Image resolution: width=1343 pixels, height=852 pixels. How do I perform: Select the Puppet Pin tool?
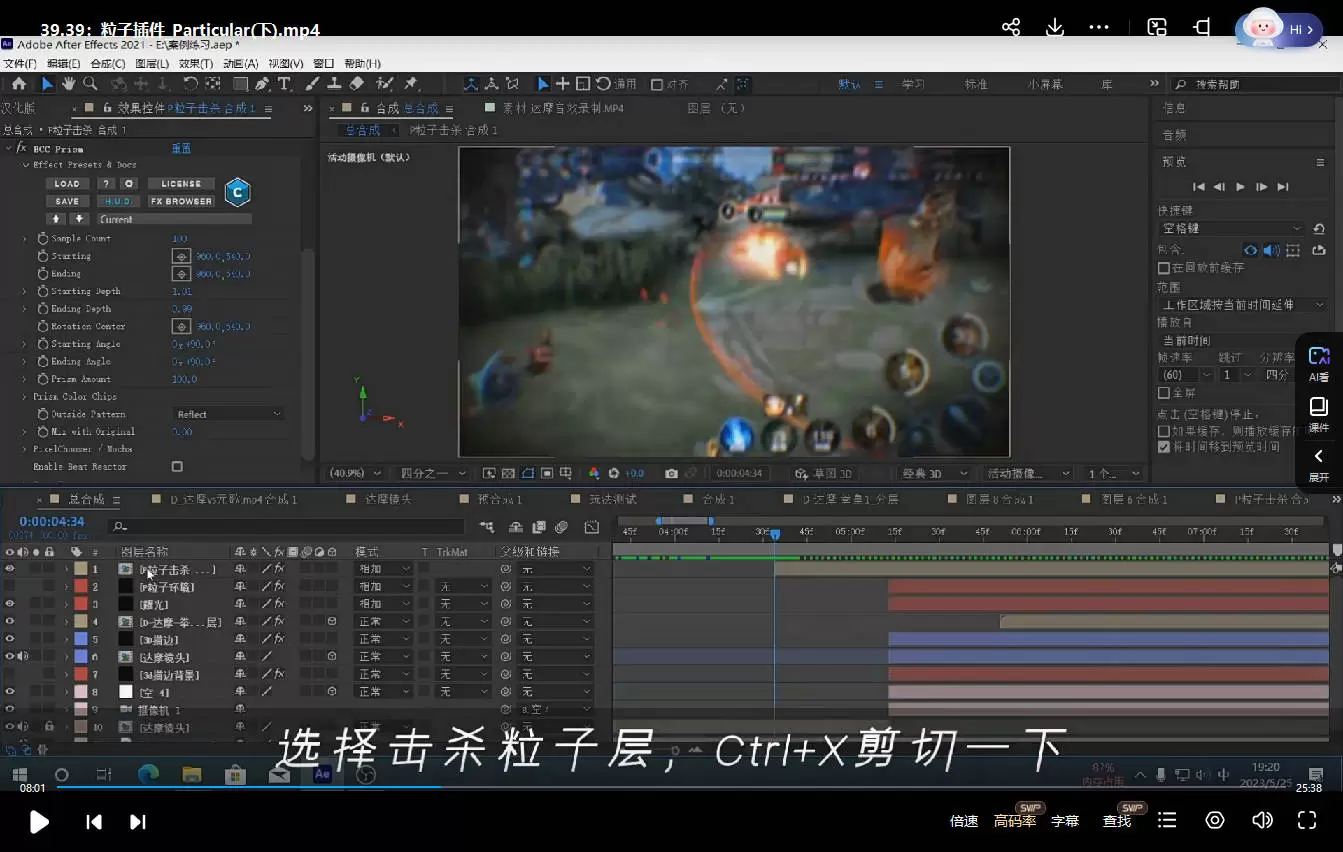[x=410, y=84]
